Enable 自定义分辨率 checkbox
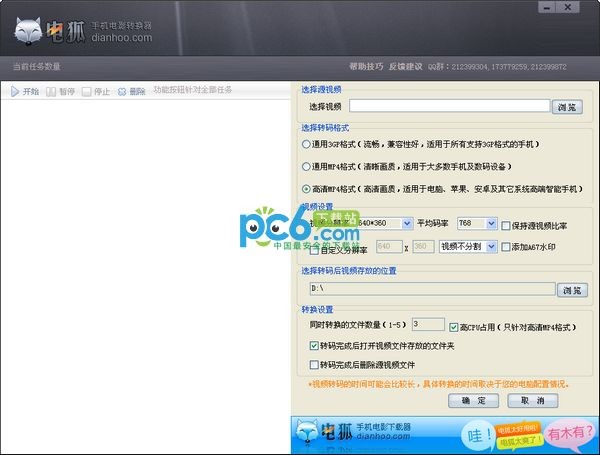Viewport: 600px width, 455px height. coord(314,251)
